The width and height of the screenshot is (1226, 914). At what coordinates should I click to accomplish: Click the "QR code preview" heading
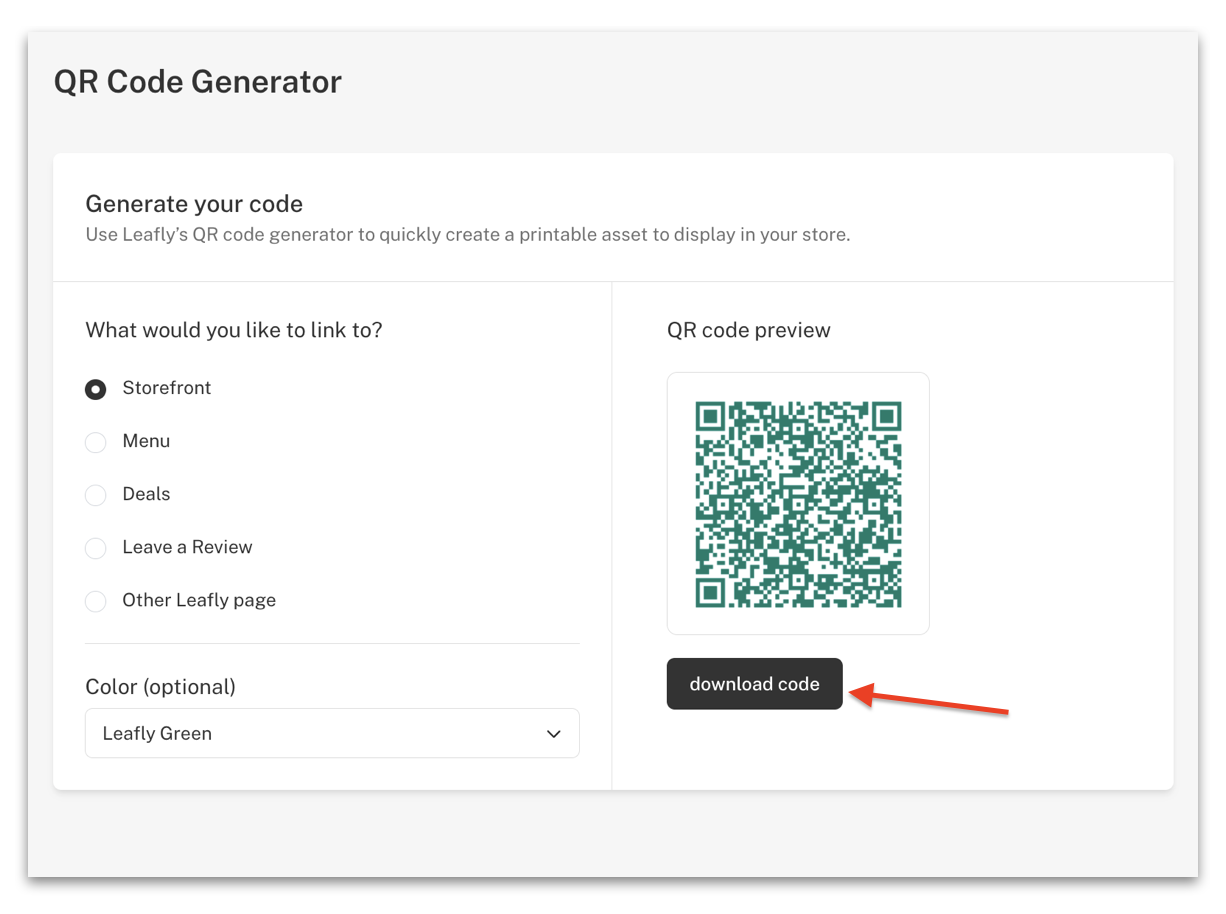(x=749, y=330)
